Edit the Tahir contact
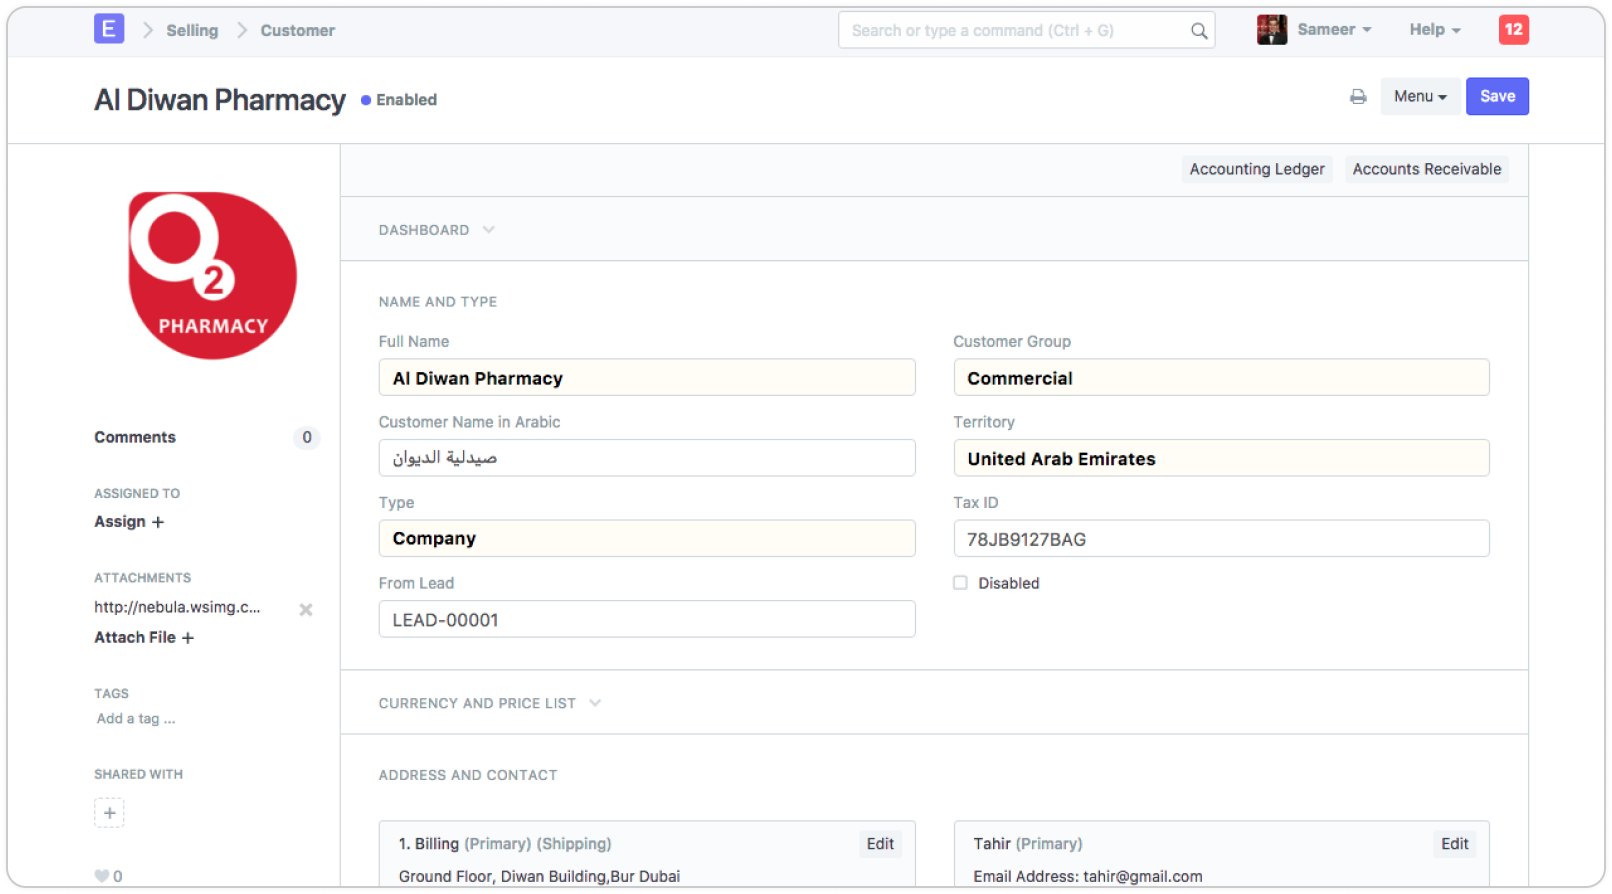 (1454, 845)
